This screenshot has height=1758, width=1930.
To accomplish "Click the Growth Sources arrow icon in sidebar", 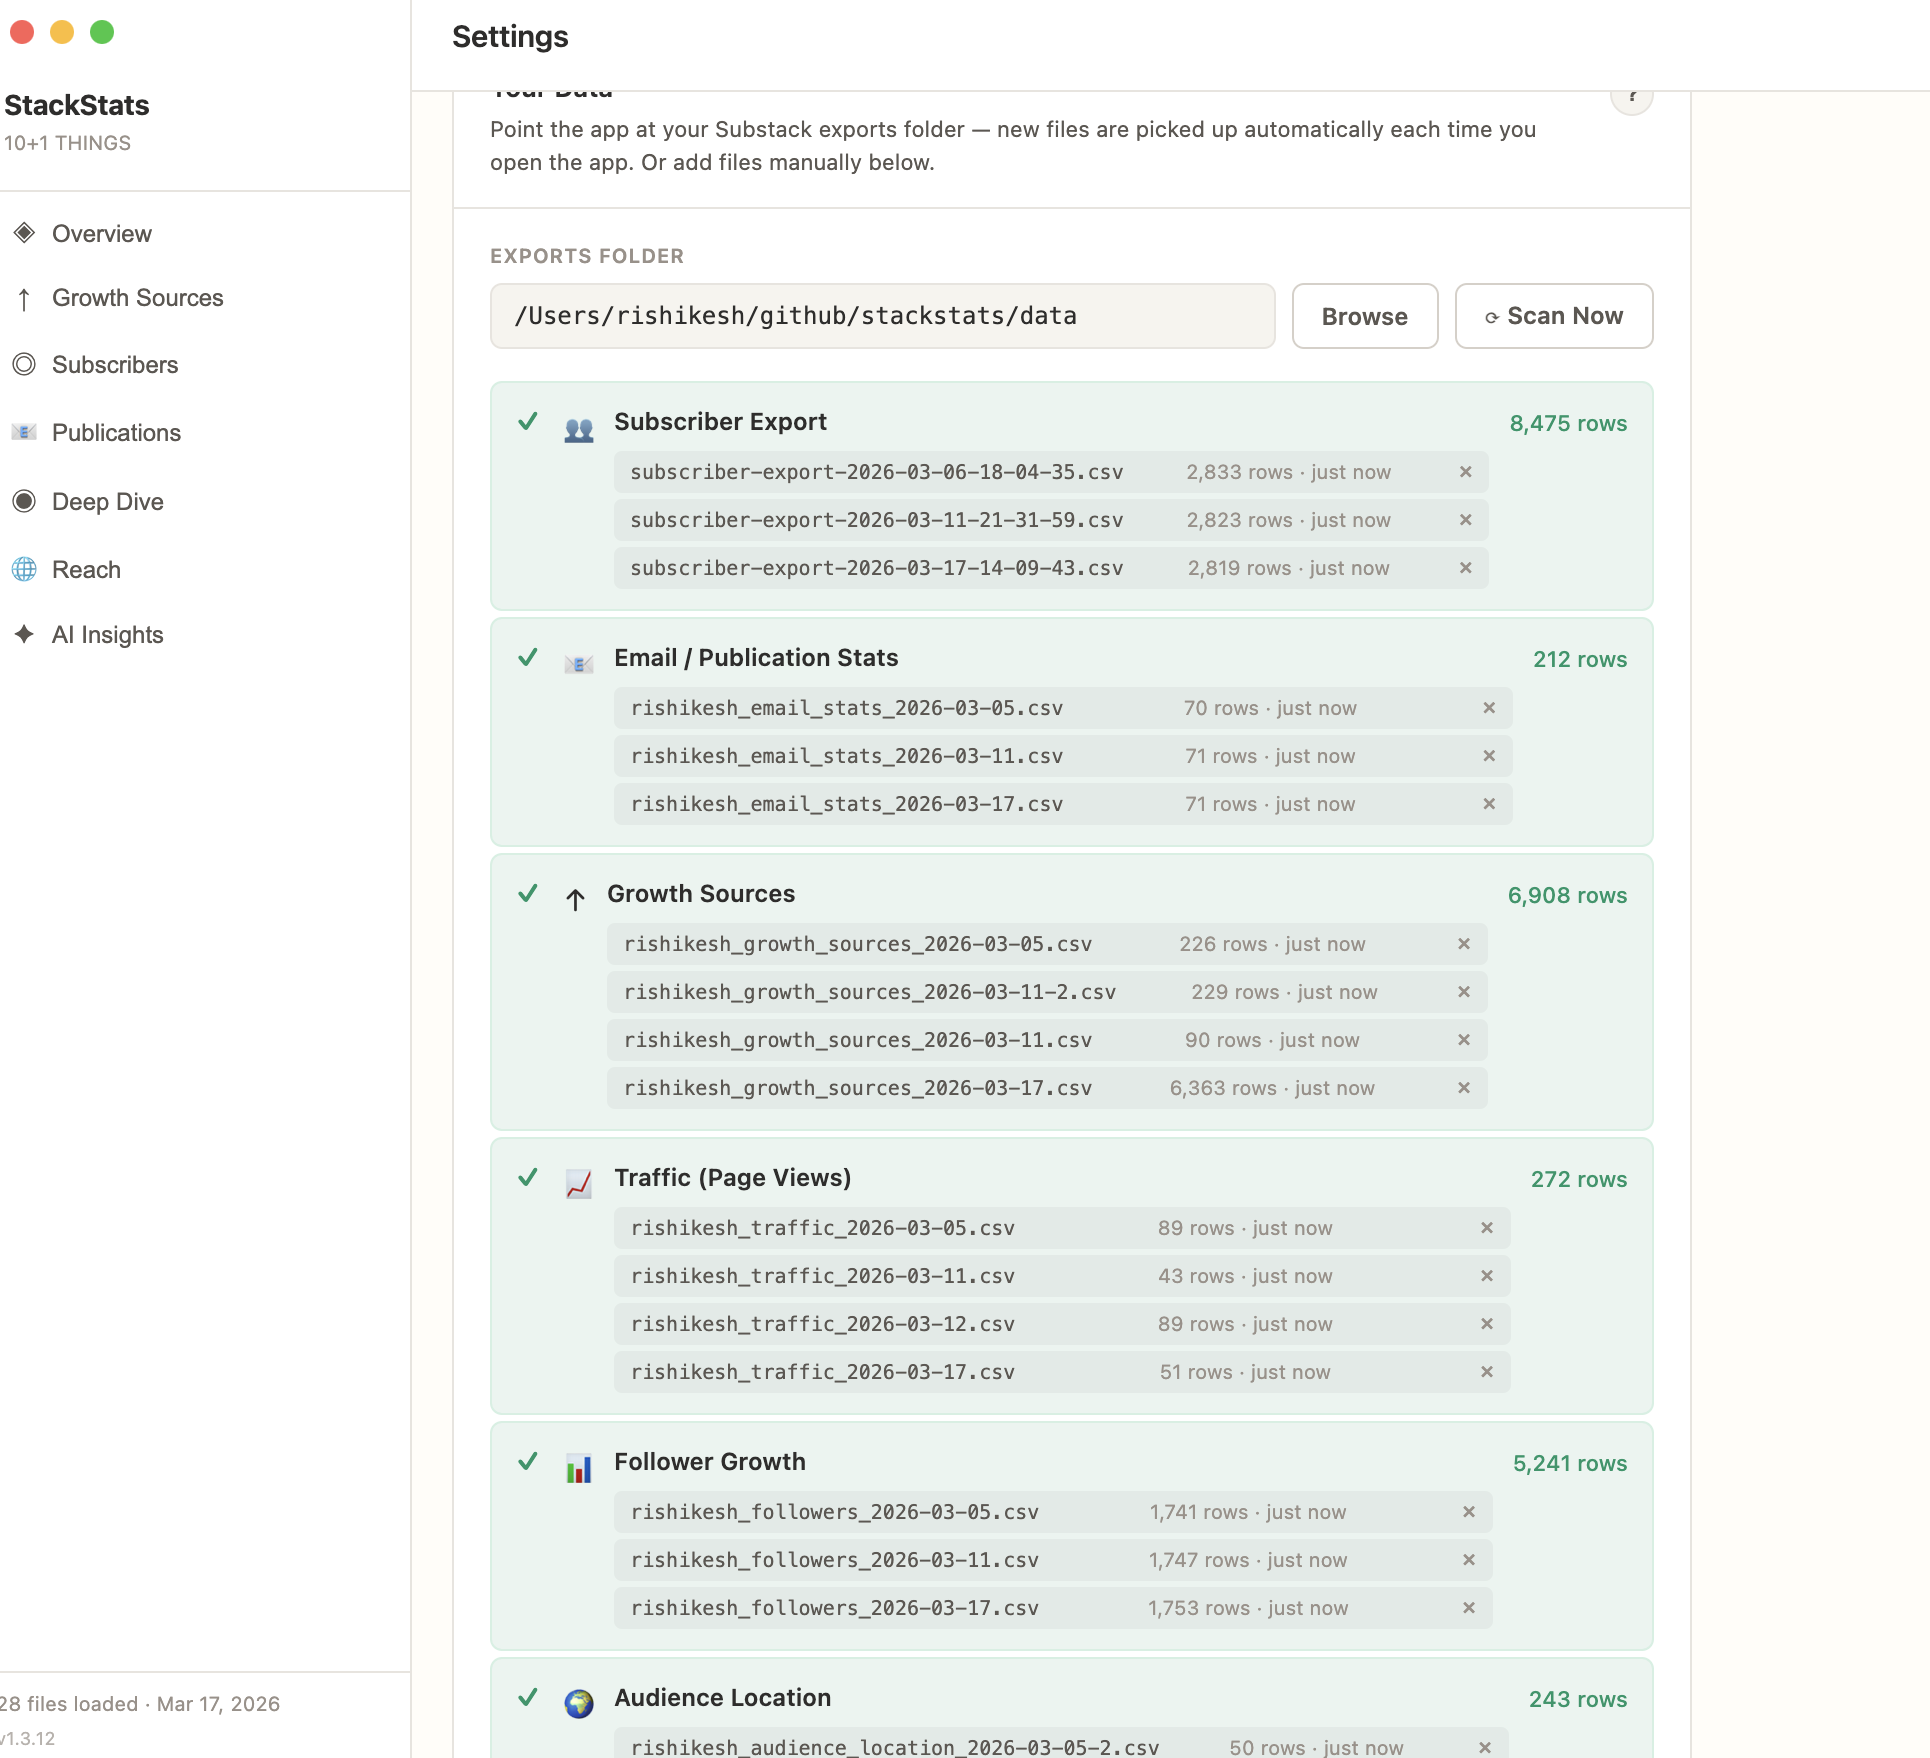I will (25, 298).
